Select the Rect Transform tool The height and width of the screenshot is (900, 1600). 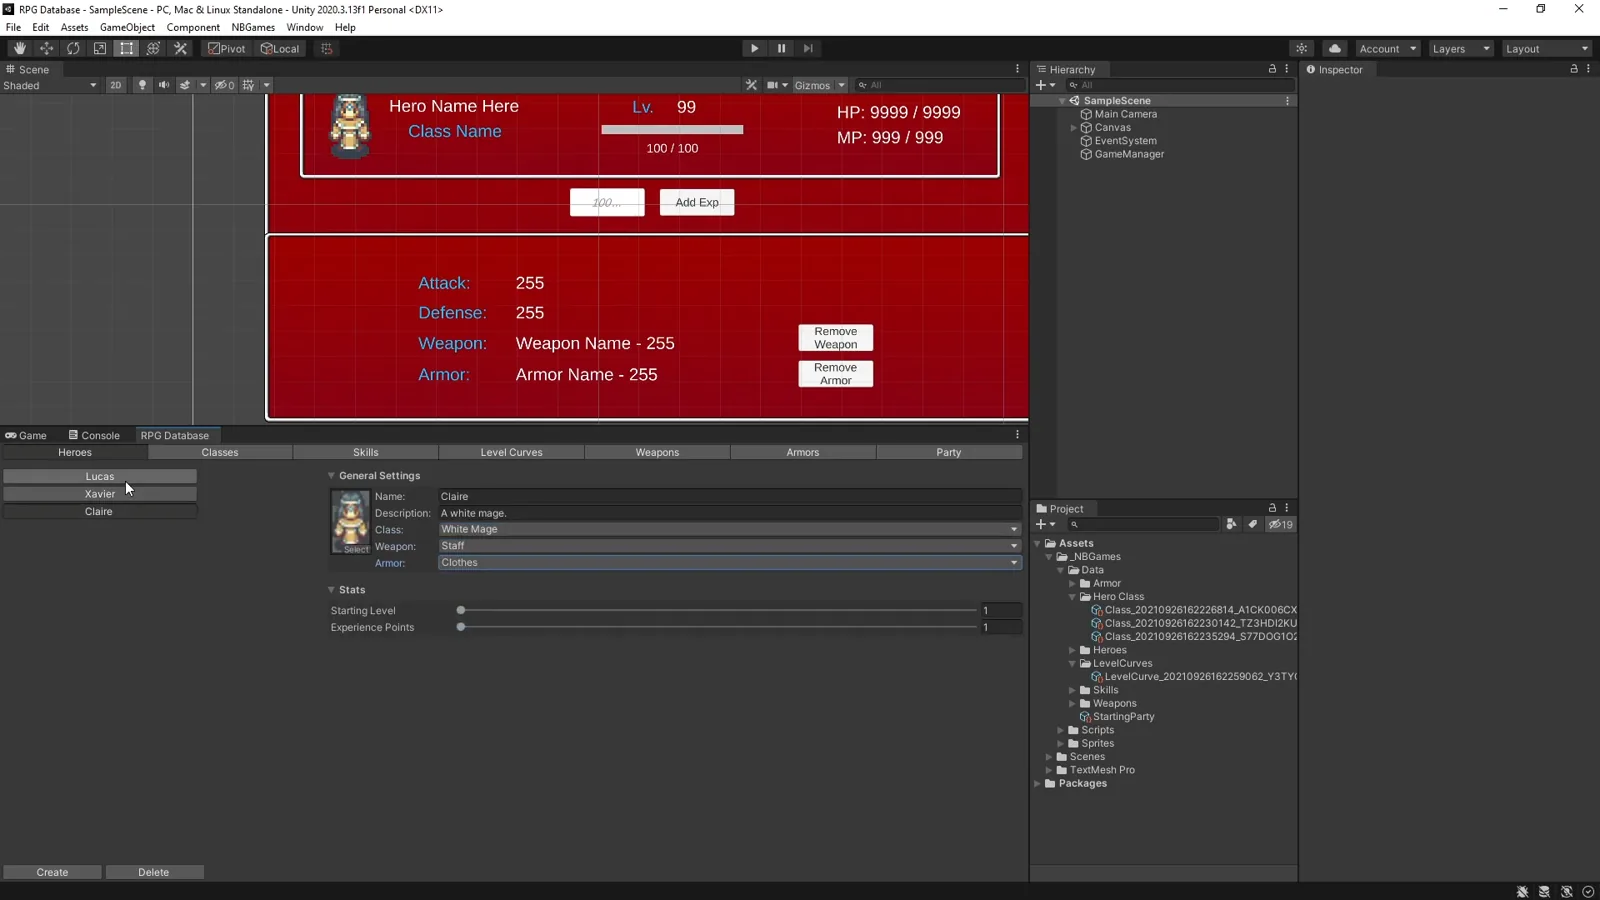(126, 48)
